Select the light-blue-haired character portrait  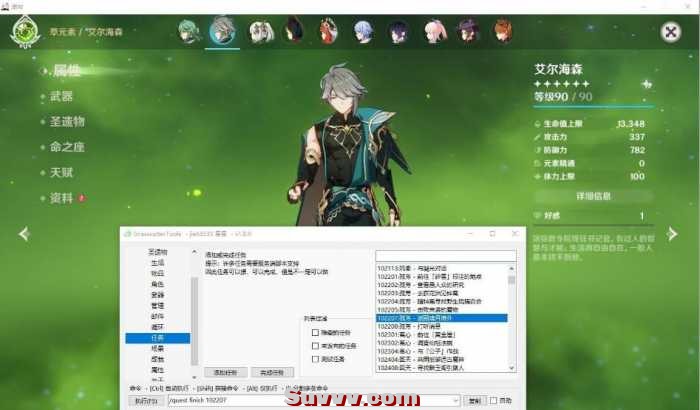[x=363, y=32]
